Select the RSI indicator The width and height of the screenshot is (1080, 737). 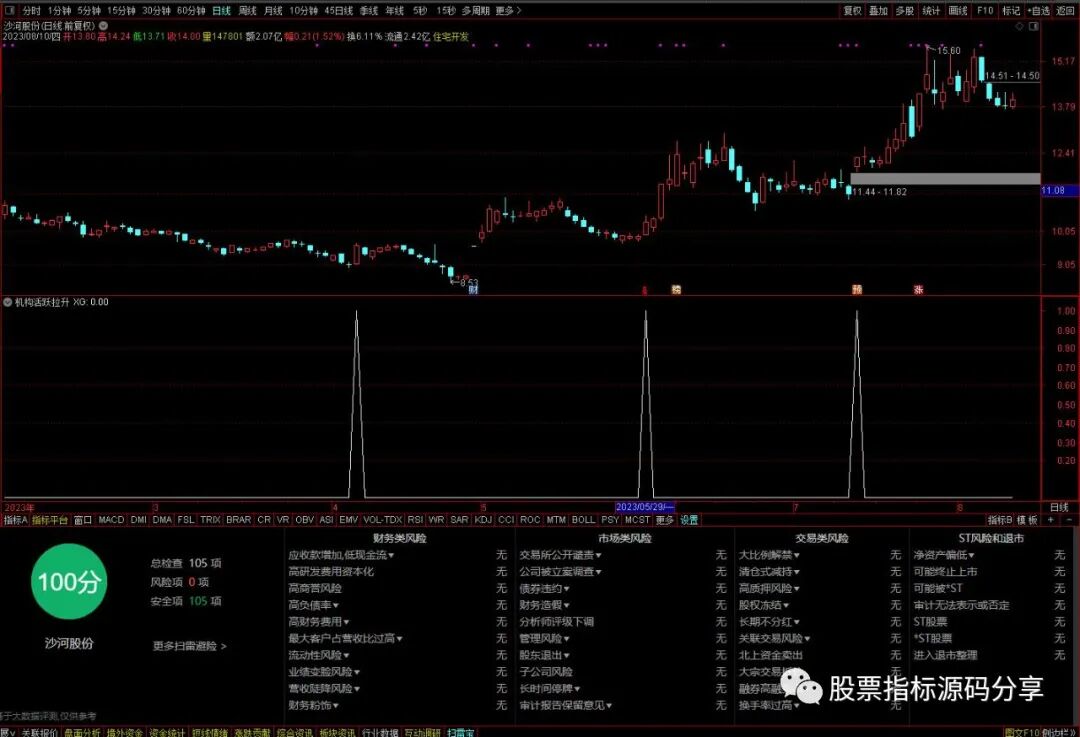tap(415, 520)
